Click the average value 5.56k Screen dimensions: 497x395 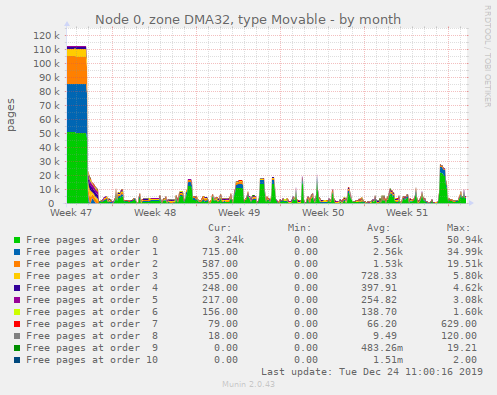coord(388,240)
